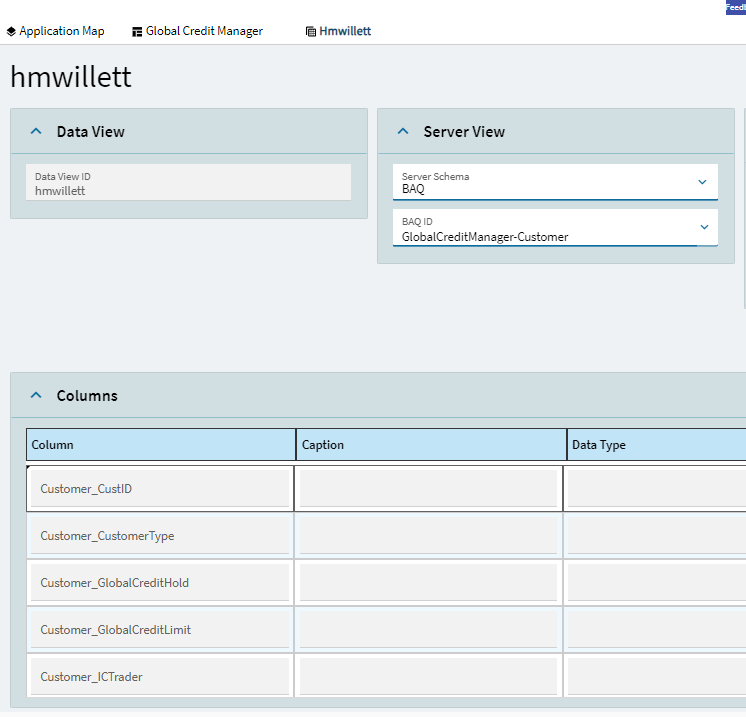Open the BAQ ID dropdown

pos(702,228)
